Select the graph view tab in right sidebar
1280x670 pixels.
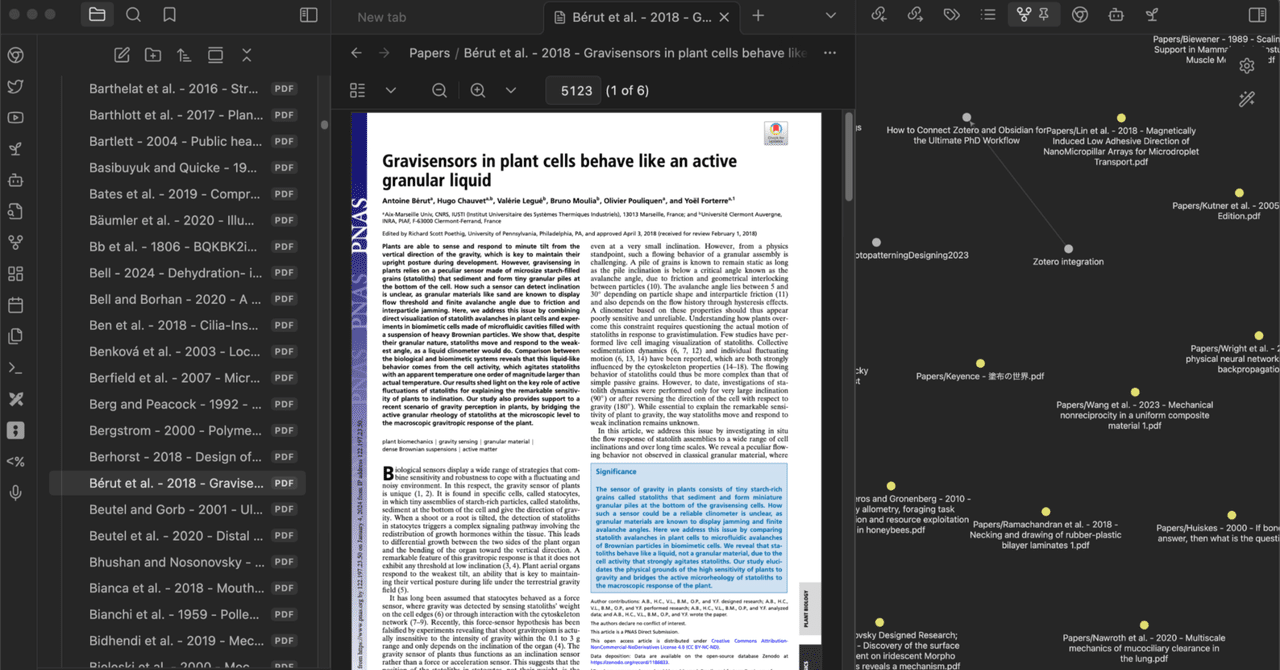[1023, 15]
